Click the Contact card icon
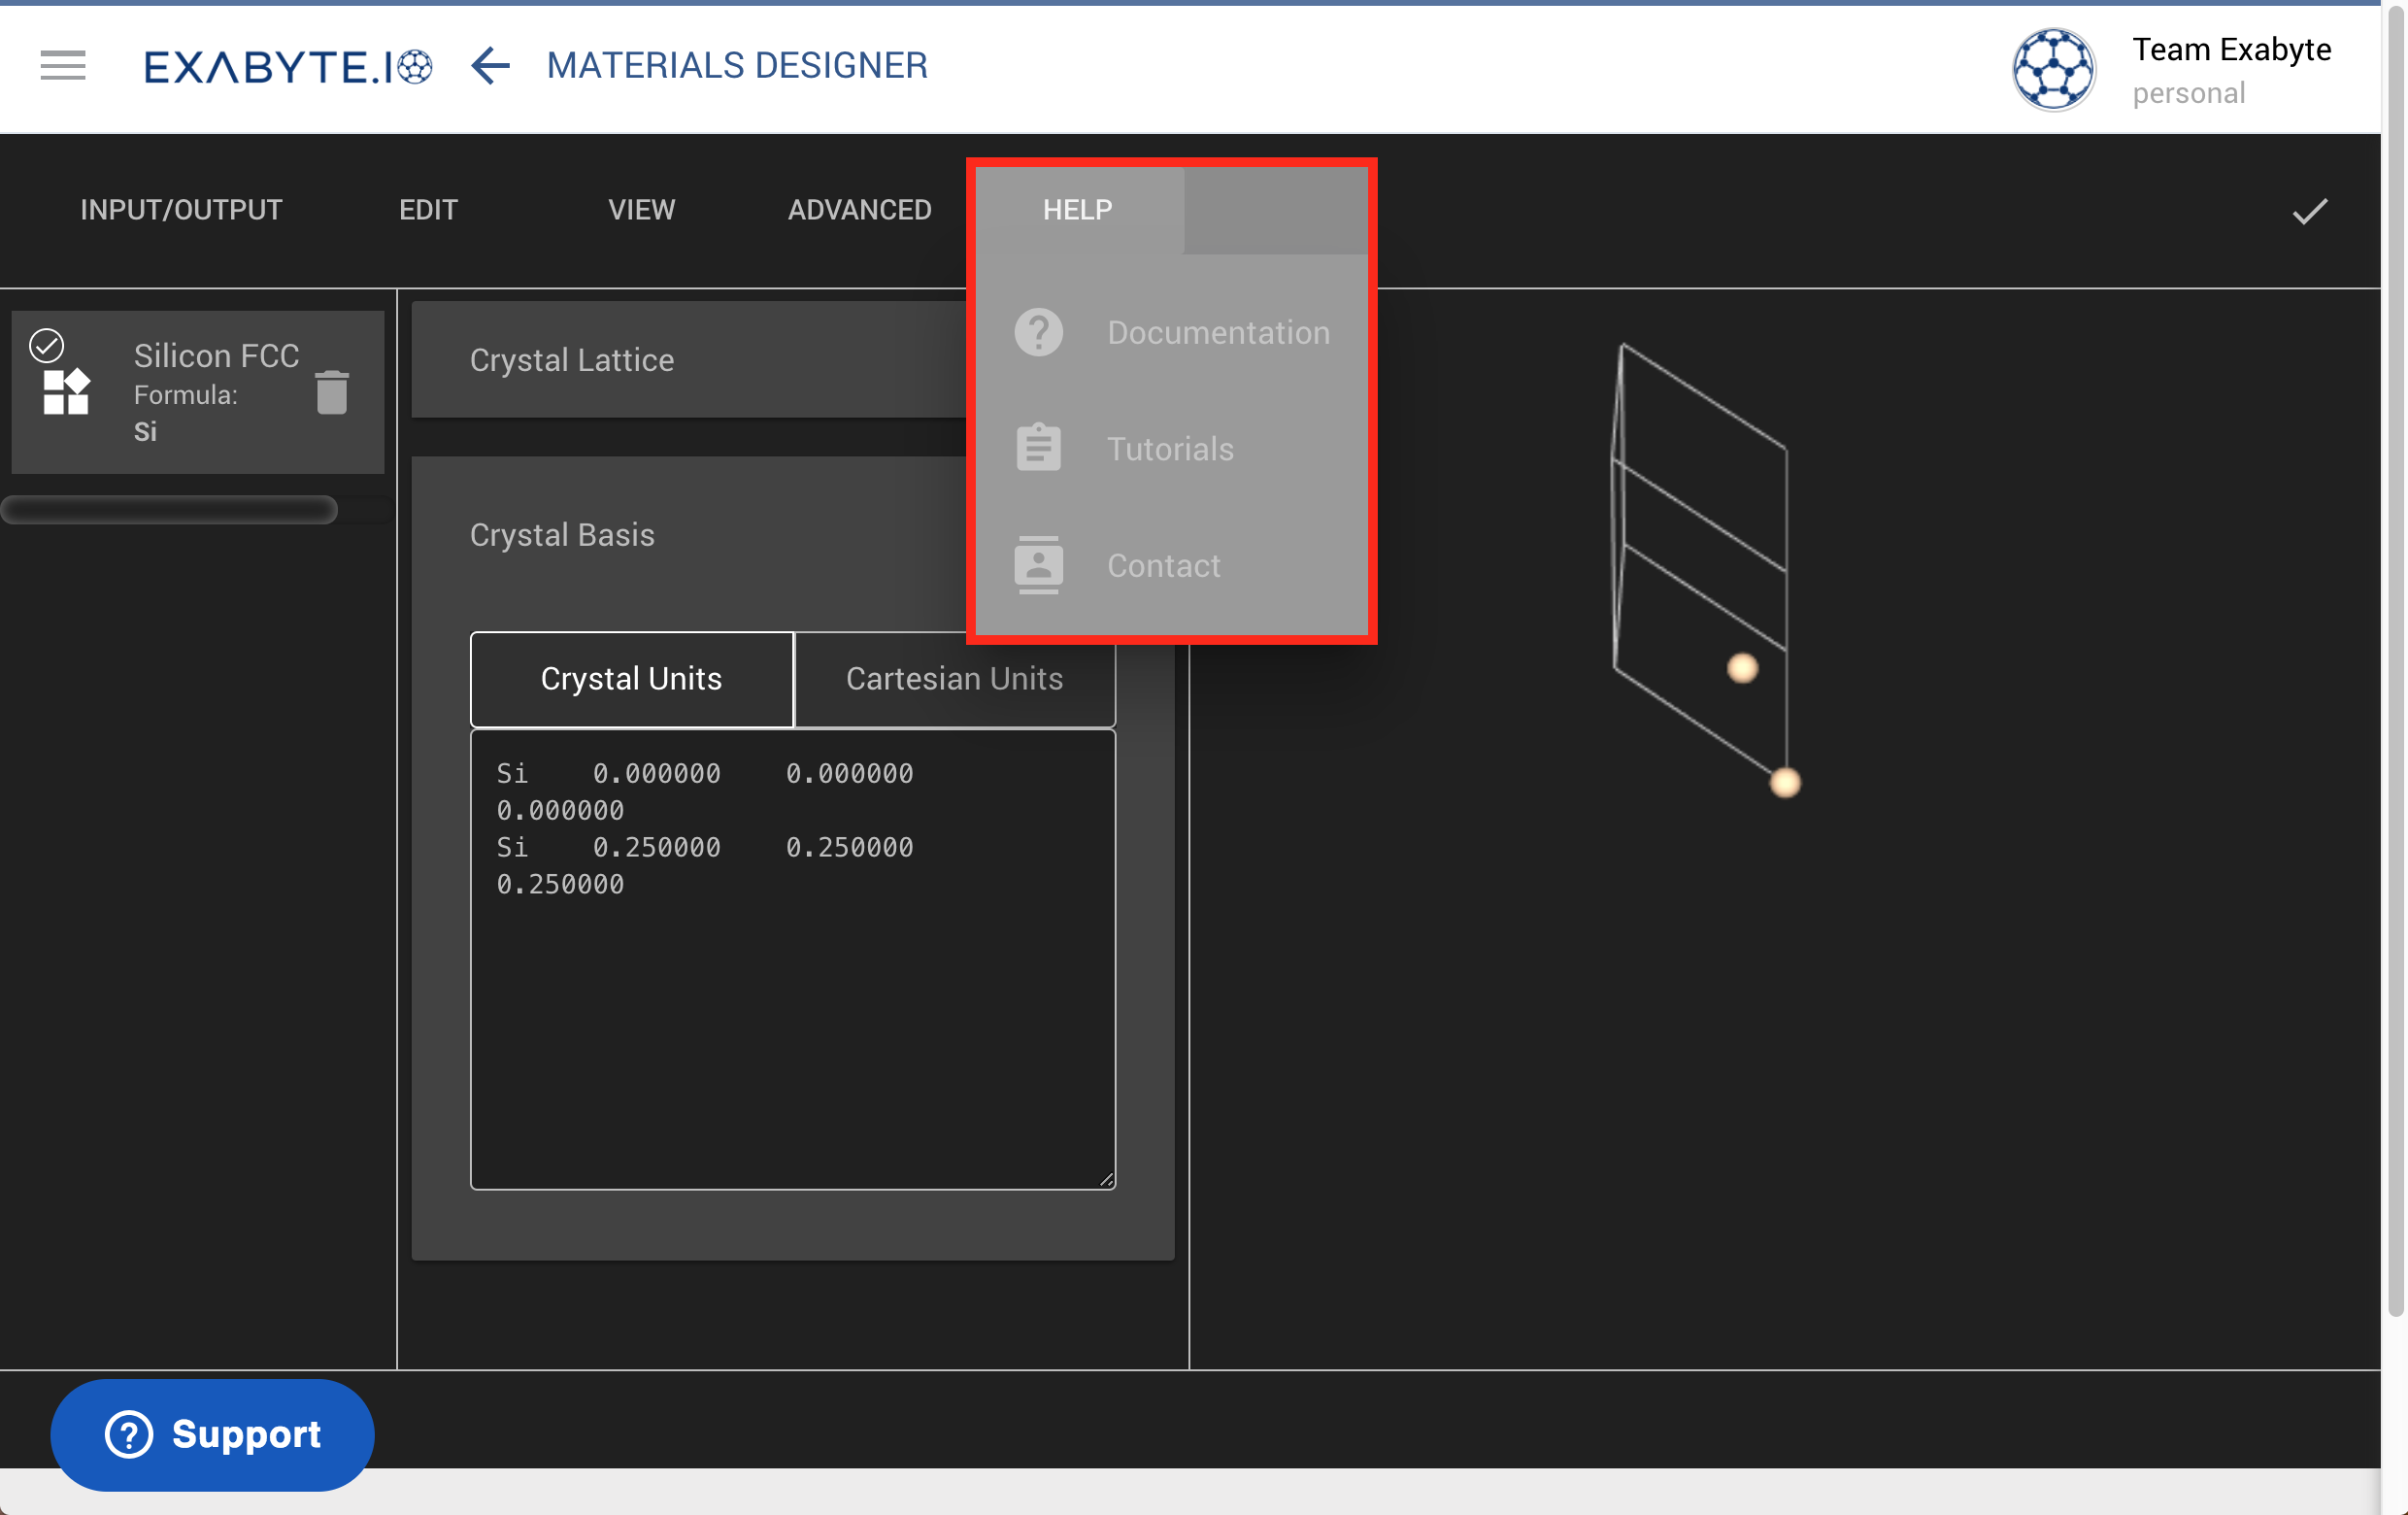 pos(1038,565)
